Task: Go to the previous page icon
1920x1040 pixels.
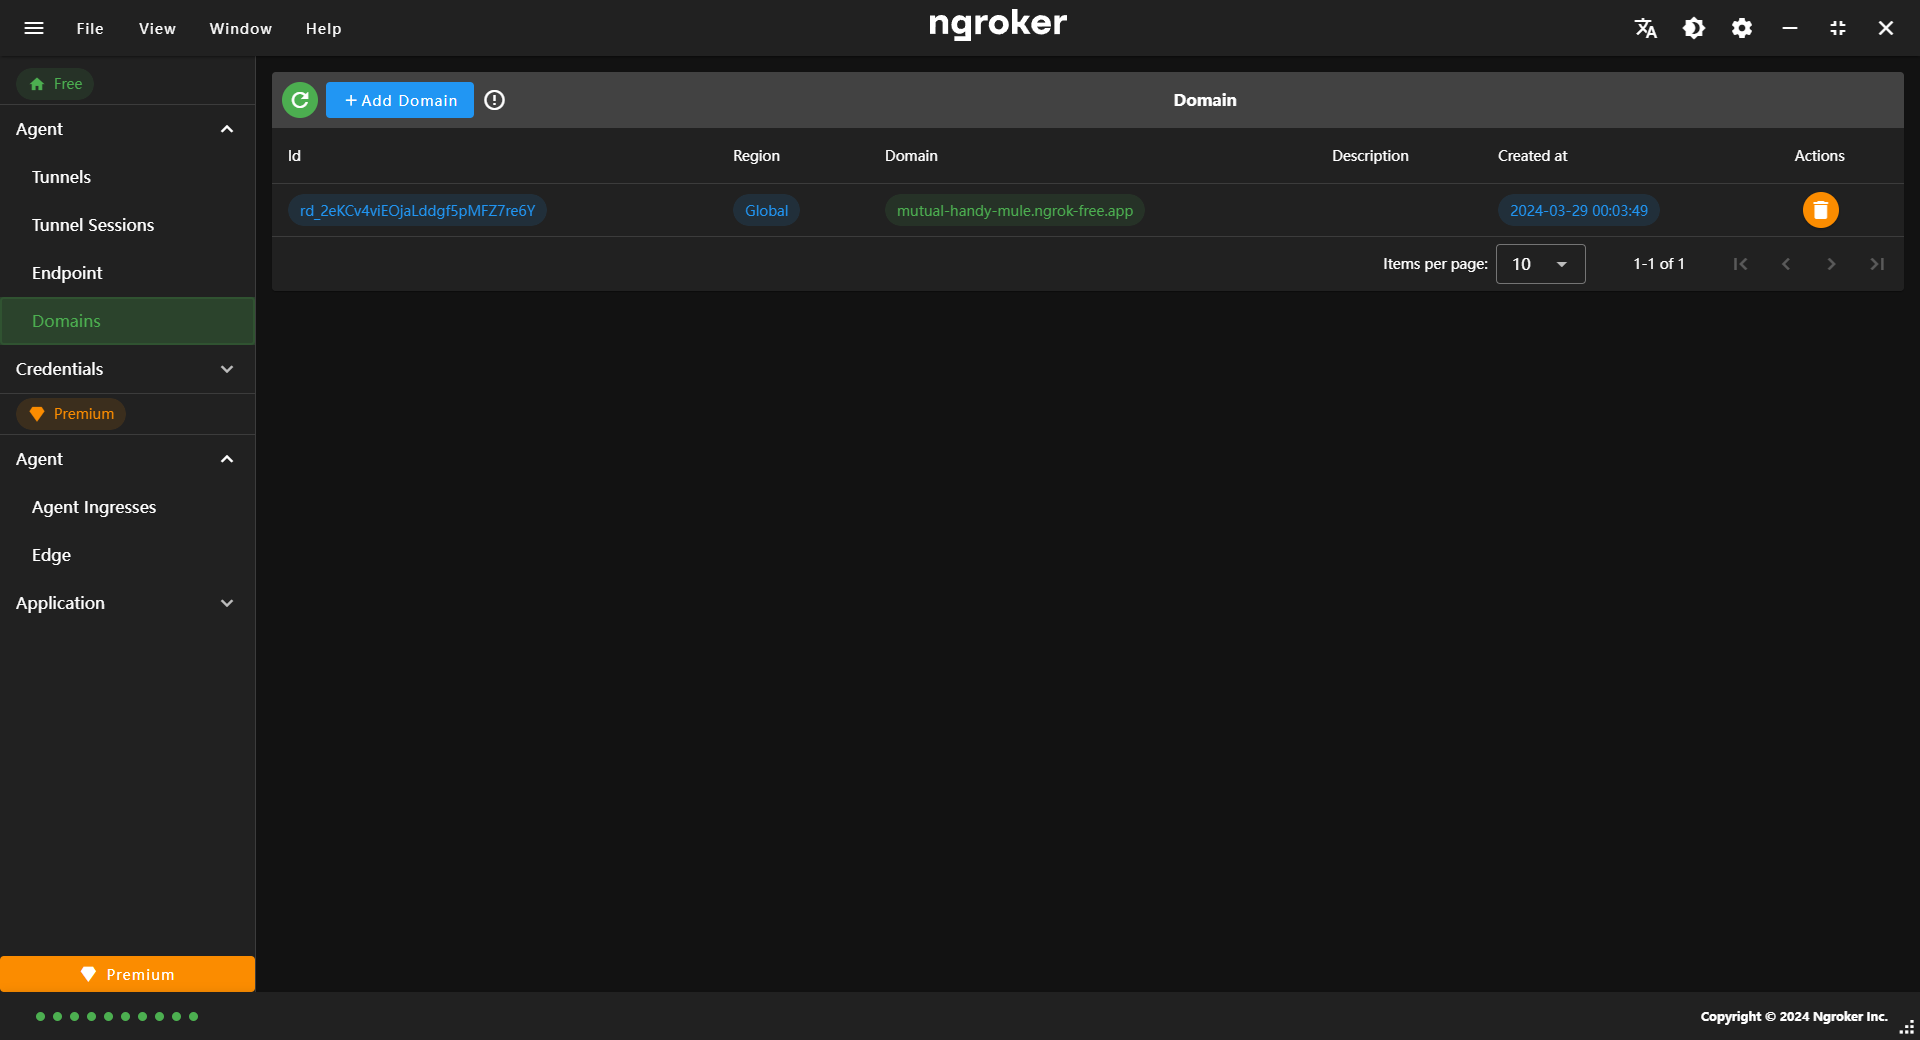Action: click(x=1786, y=264)
